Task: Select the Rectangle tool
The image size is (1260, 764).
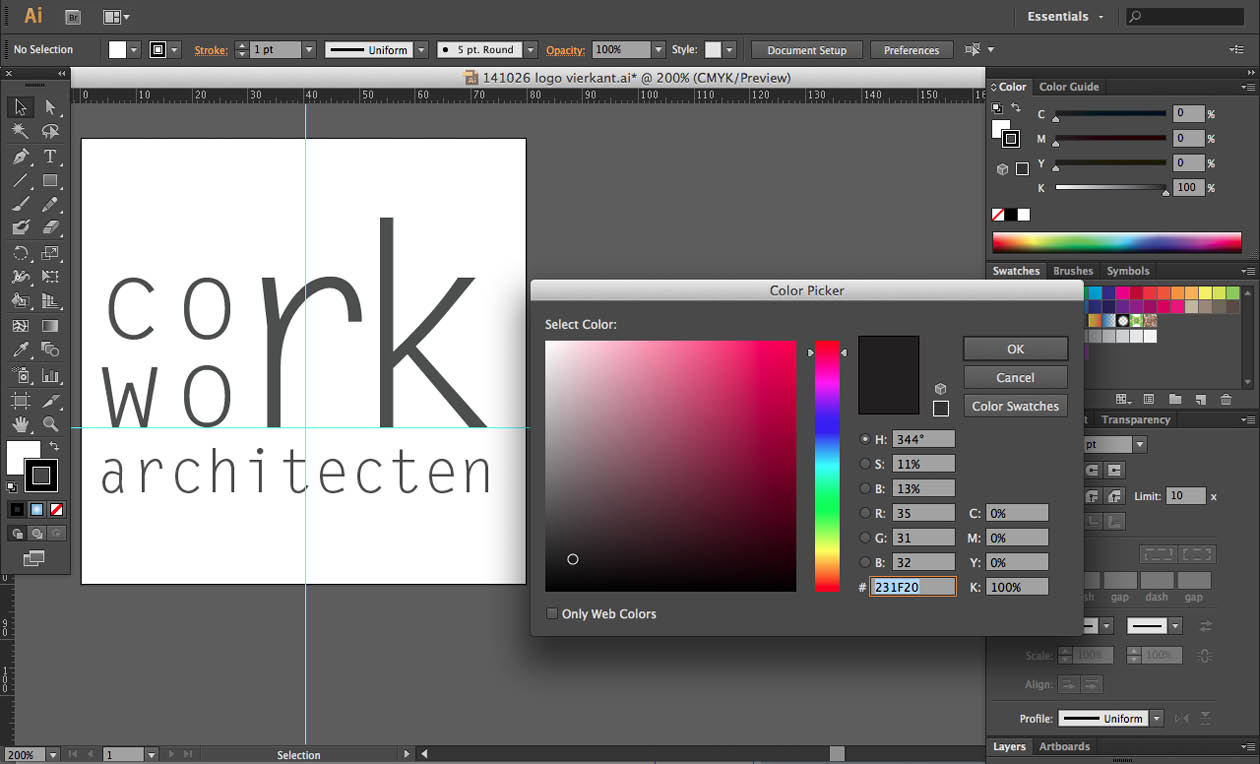Action: click(50, 181)
